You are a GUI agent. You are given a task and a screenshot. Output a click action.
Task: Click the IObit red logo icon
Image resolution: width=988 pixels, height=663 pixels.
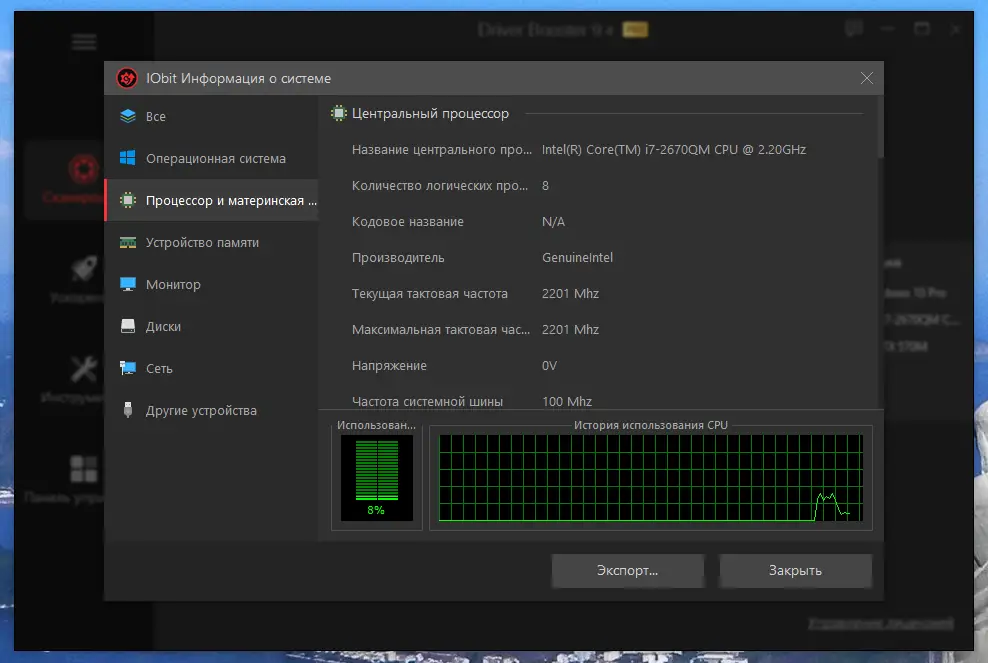pos(127,78)
